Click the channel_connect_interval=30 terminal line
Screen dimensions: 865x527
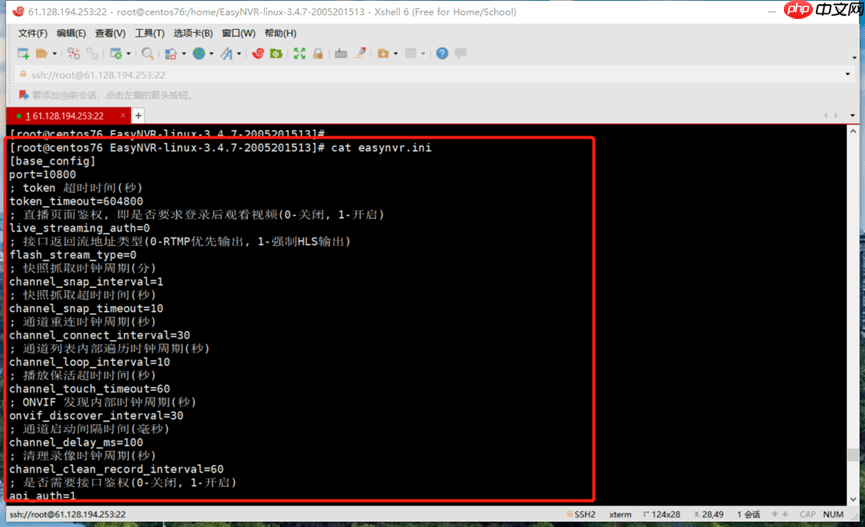99,335
